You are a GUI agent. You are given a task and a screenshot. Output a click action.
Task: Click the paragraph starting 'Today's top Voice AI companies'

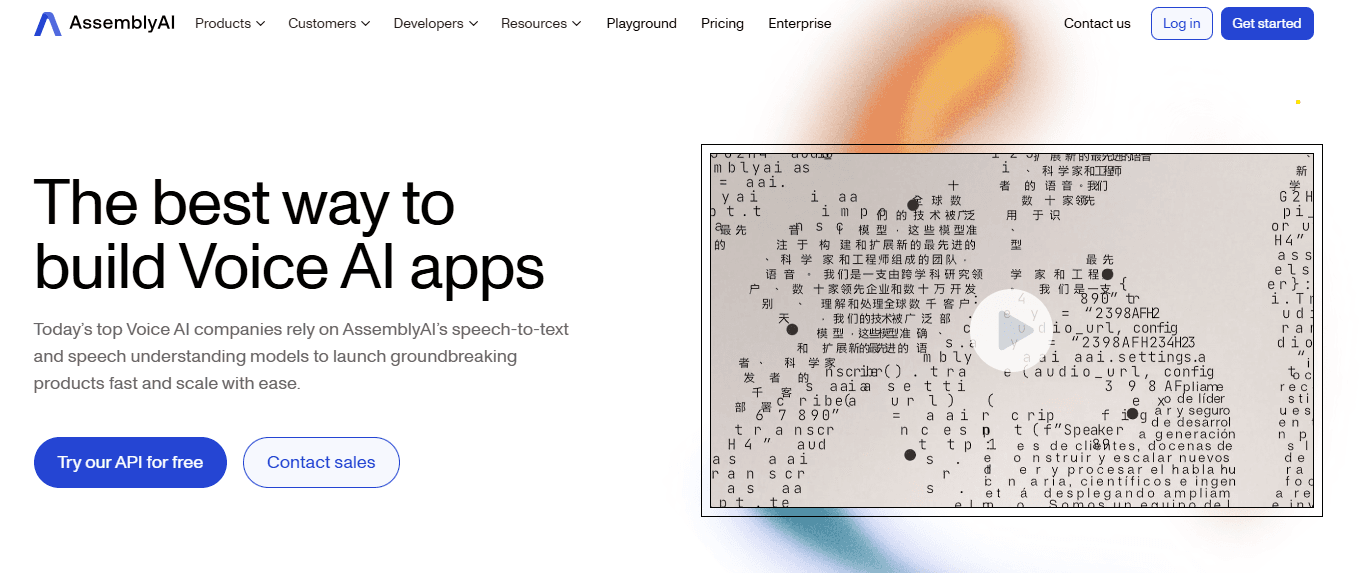(301, 356)
